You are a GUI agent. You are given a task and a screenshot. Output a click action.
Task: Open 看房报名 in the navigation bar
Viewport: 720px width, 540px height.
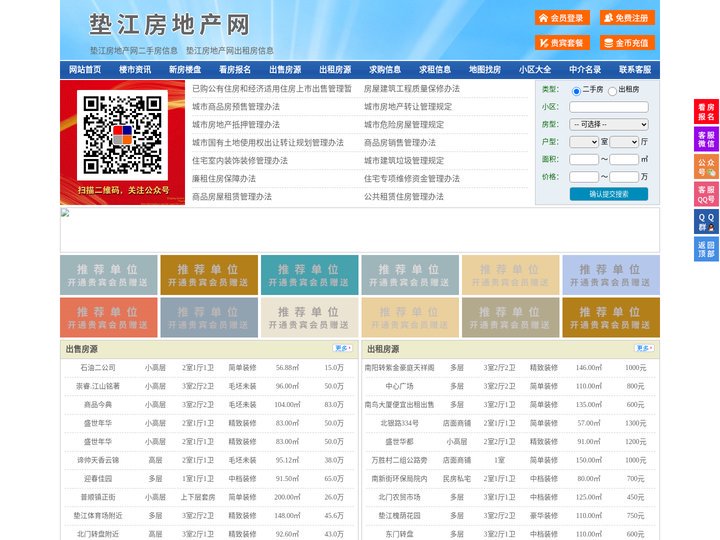point(235,70)
